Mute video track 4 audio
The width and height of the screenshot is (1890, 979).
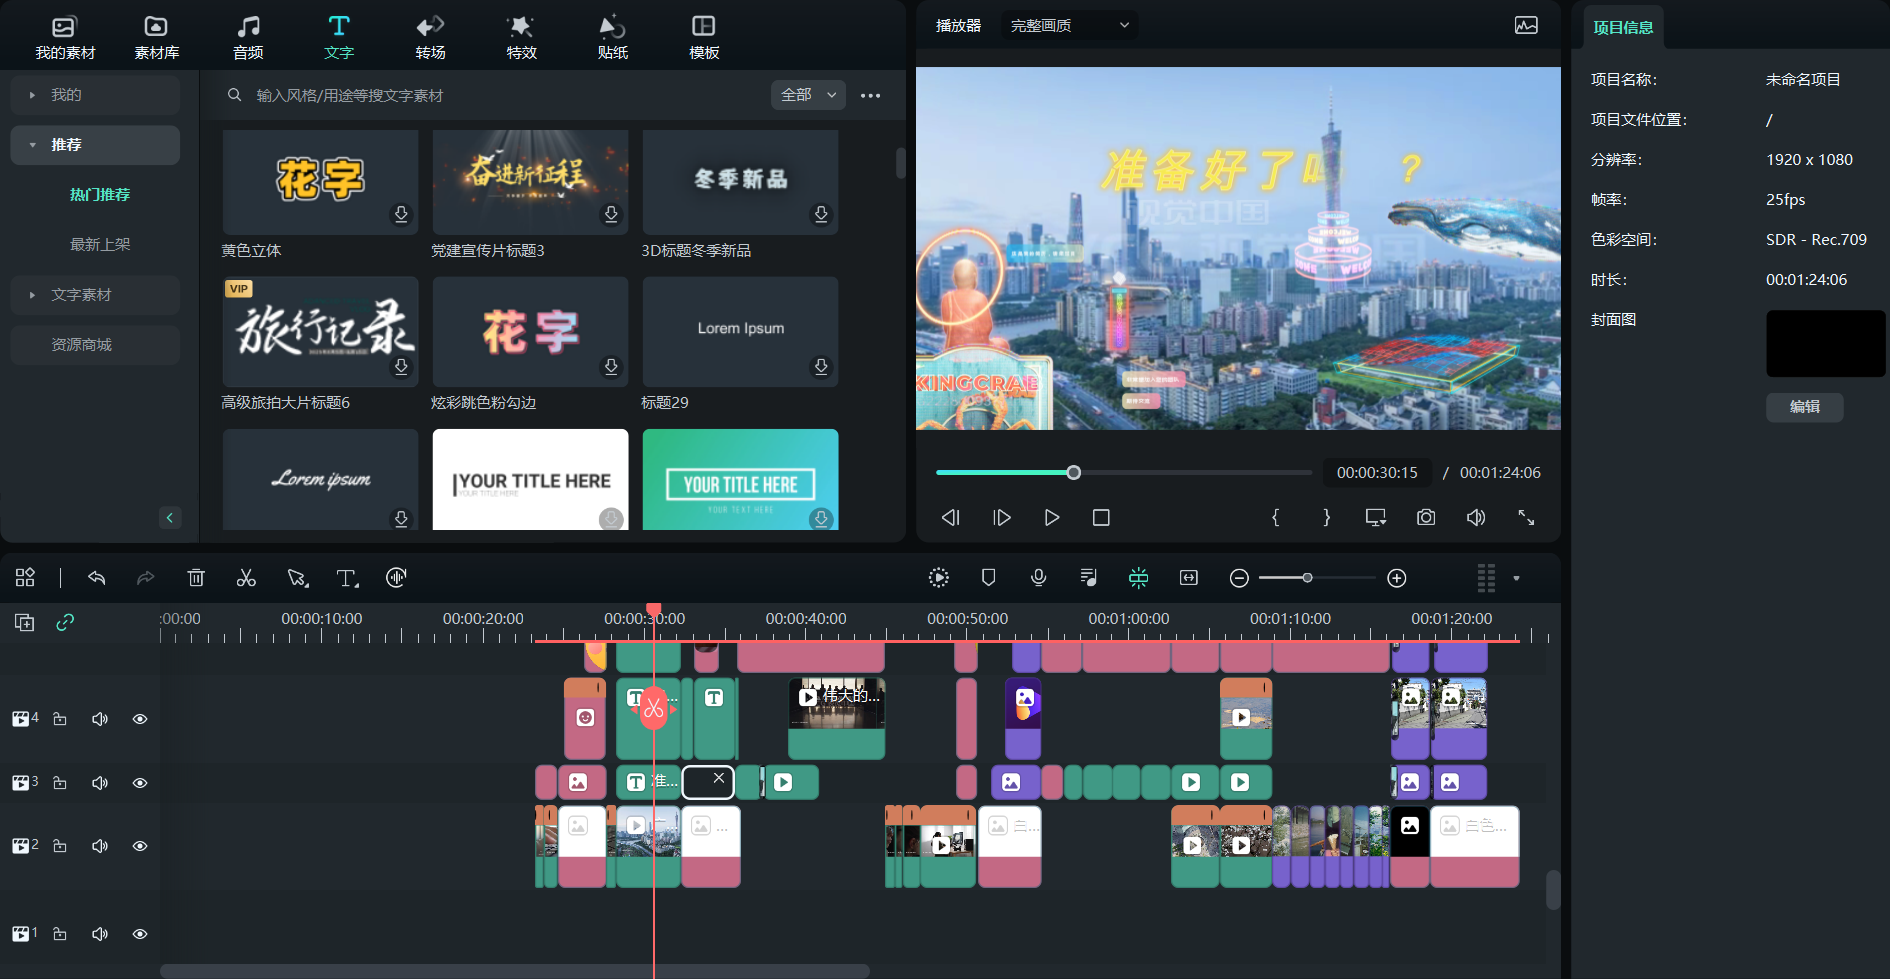pos(100,719)
